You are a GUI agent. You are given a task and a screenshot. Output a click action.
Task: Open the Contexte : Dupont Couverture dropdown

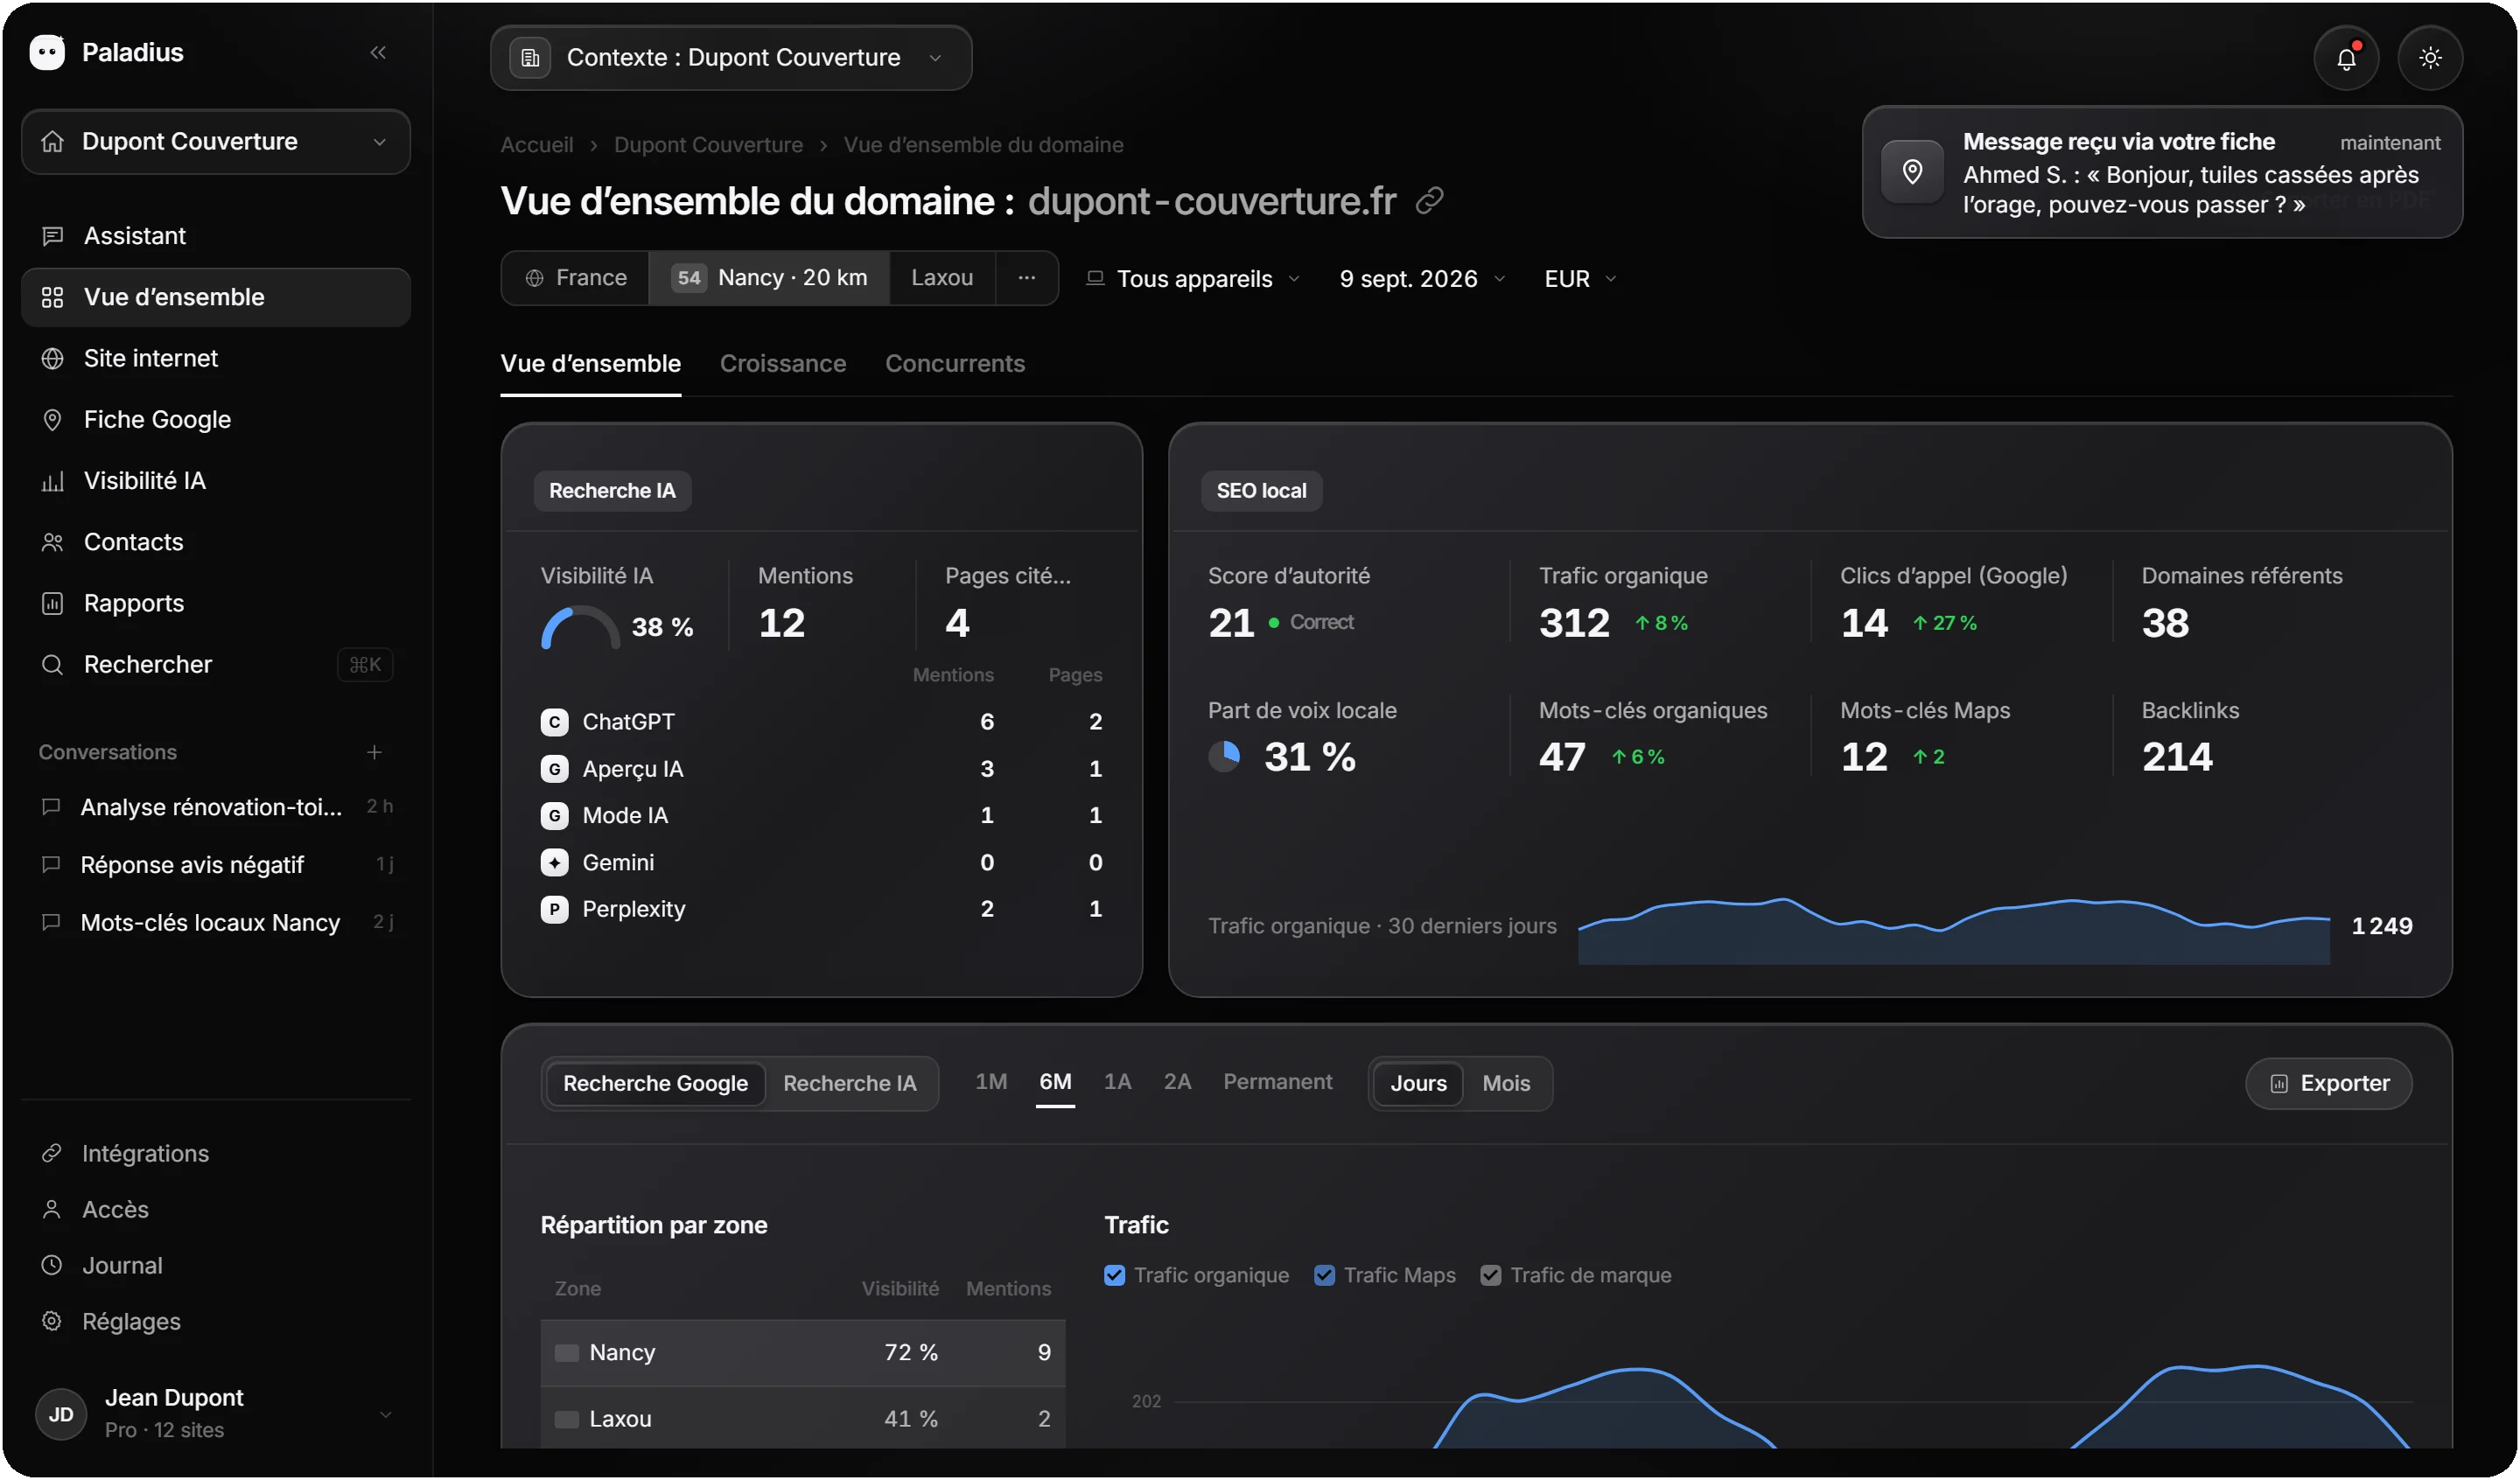tap(731, 58)
